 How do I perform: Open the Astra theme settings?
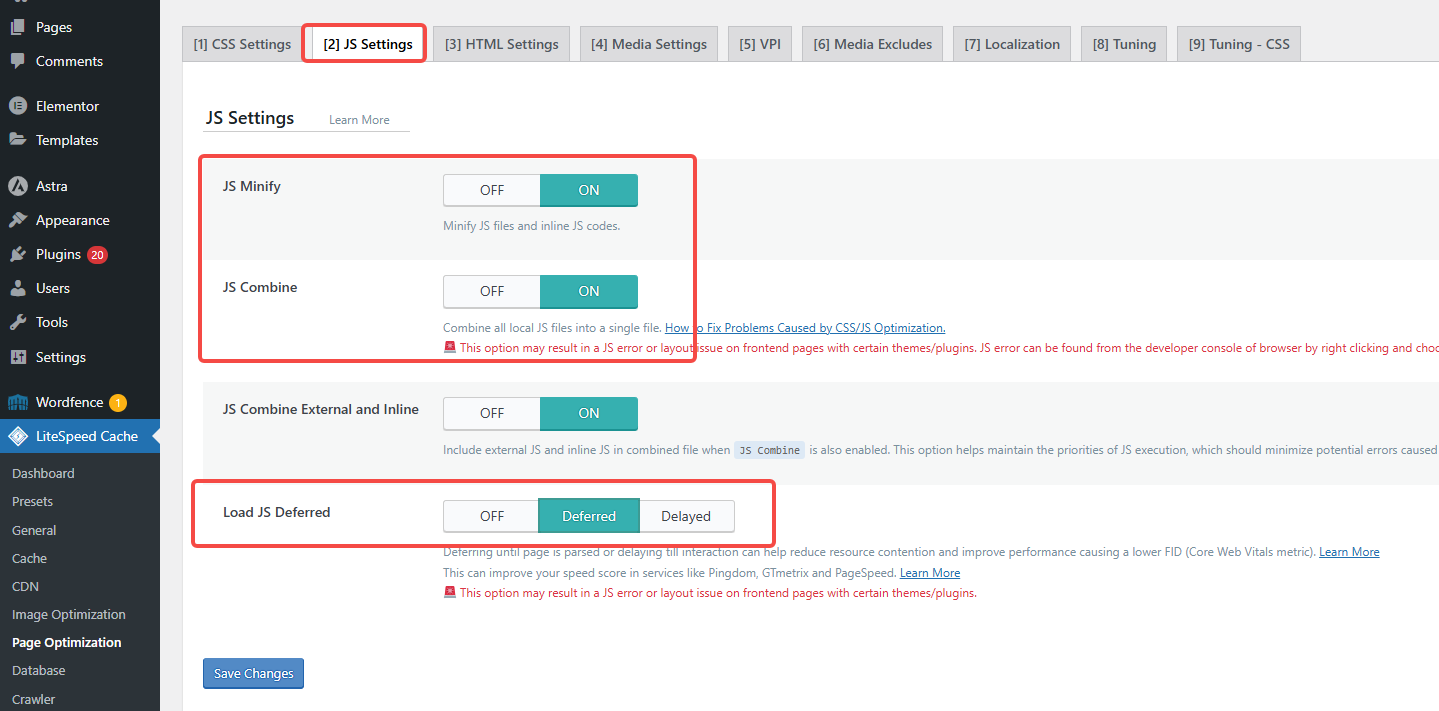tap(51, 186)
